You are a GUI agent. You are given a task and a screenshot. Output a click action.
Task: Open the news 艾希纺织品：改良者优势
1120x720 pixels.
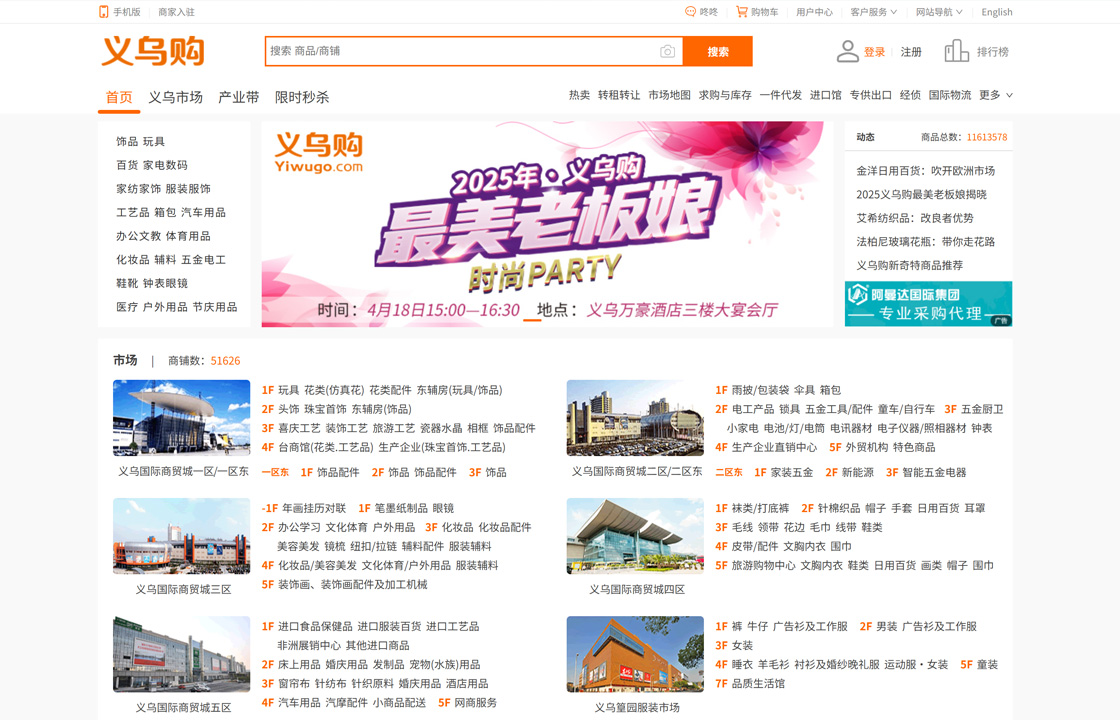click(x=915, y=218)
